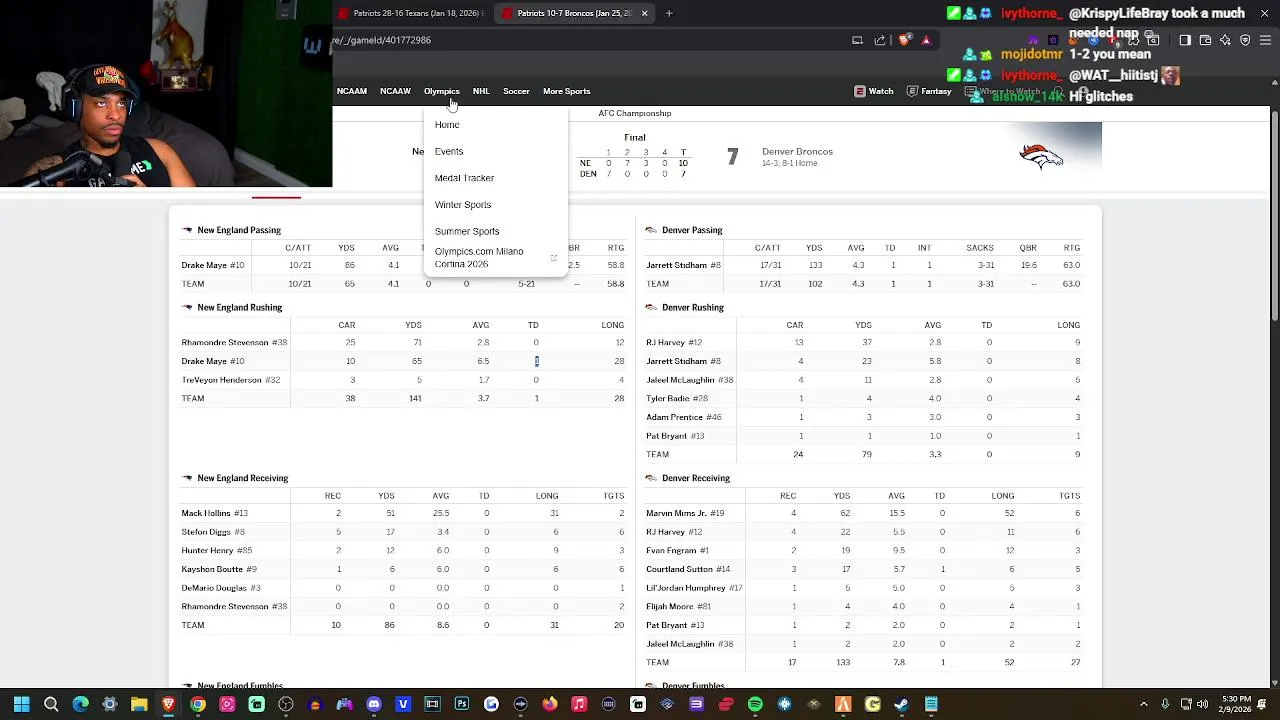Screen dimensions: 1280x720
Task: Open taskbar Search
Action: [x=51, y=704]
